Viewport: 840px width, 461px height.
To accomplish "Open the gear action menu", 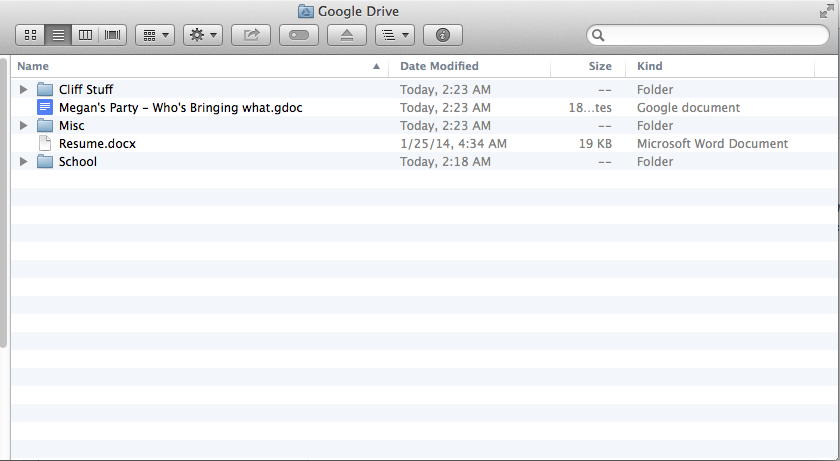I will click(x=203, y=35).
